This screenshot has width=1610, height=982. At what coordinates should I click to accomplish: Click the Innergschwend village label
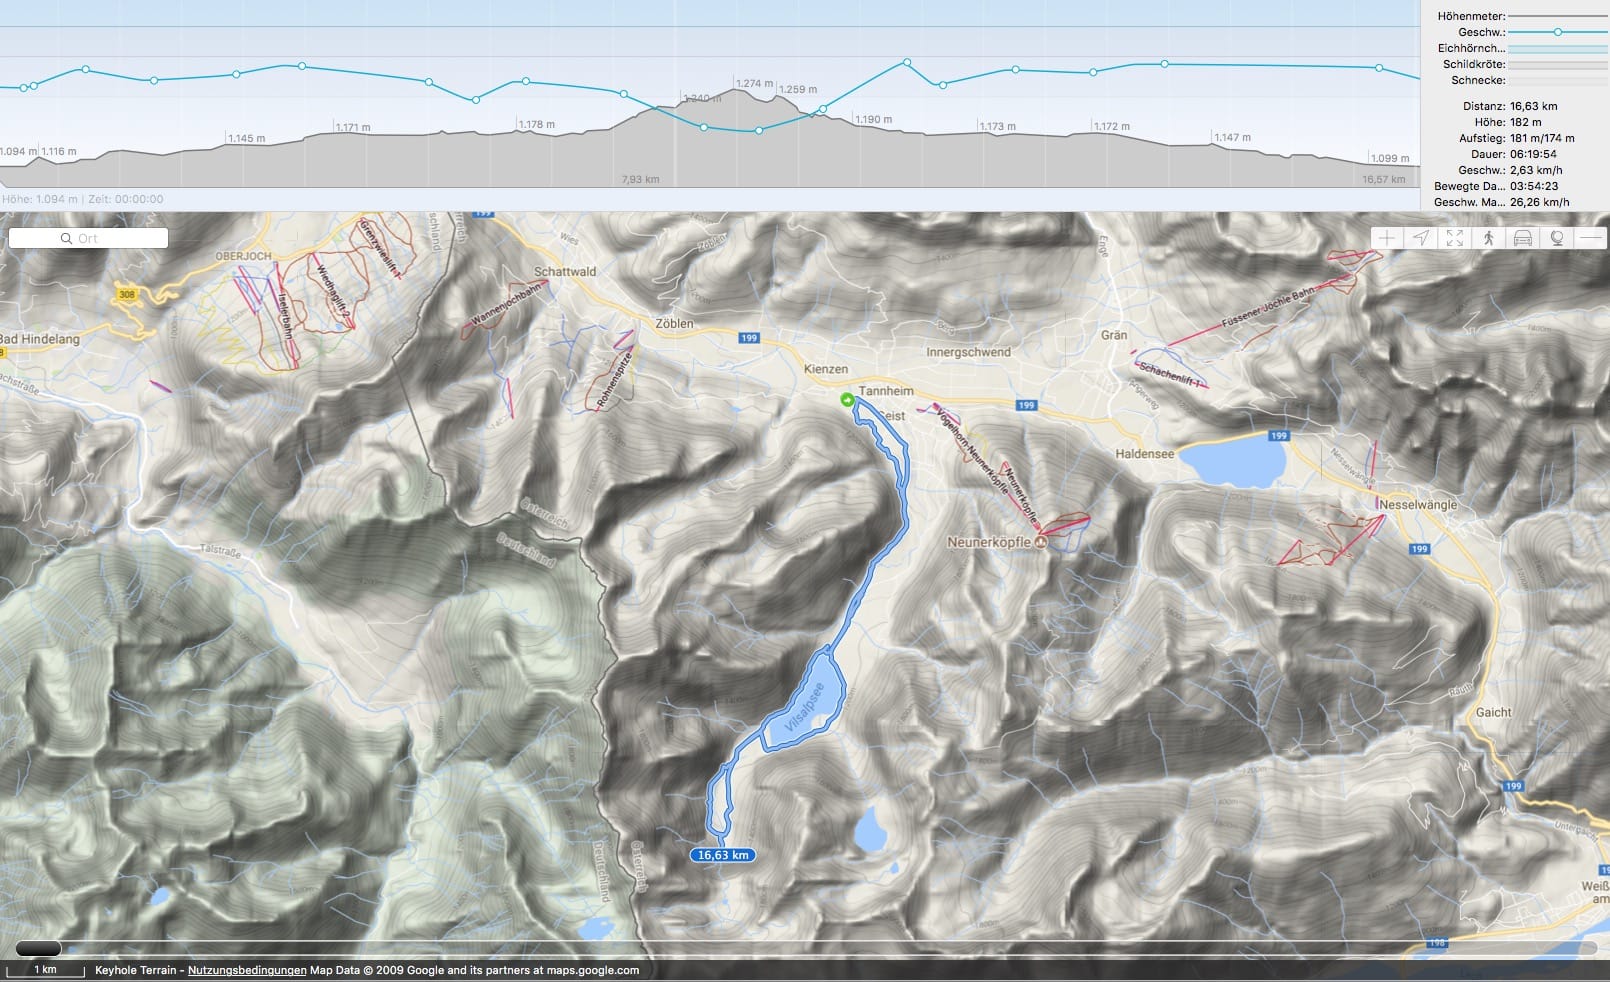coord(968,352)
